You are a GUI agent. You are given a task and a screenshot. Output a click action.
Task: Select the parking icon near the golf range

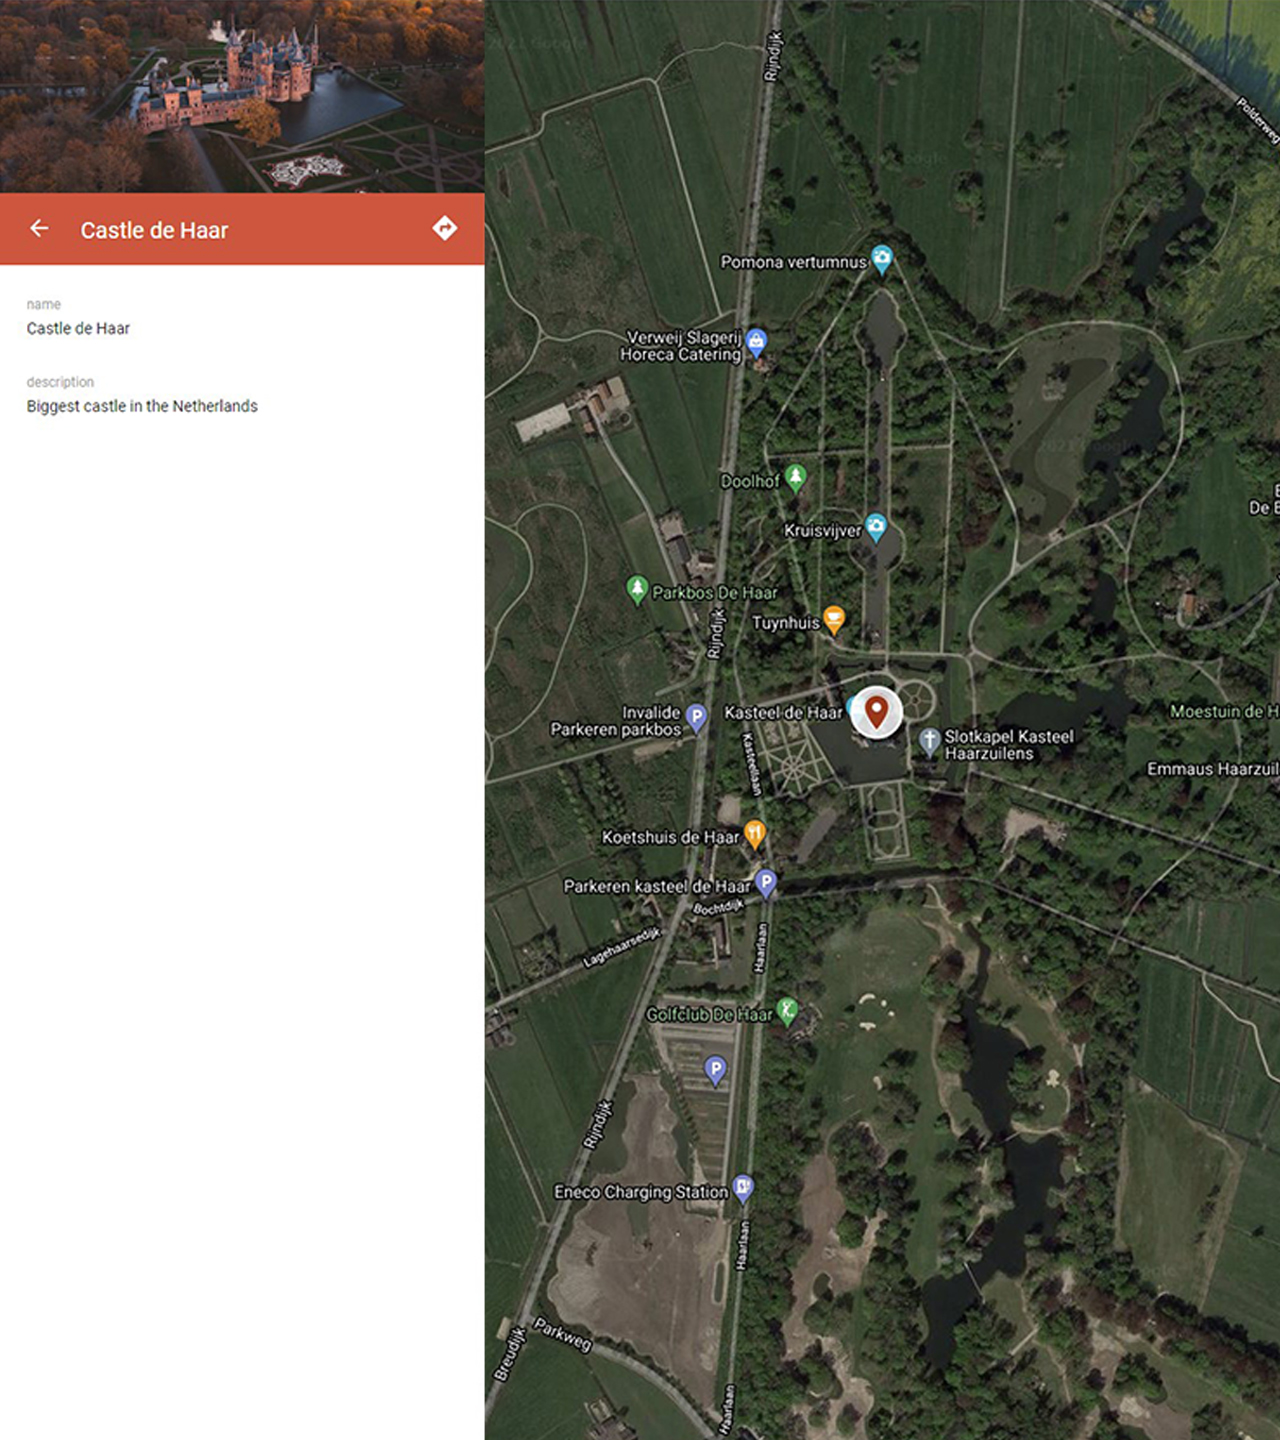(716, 1069)
